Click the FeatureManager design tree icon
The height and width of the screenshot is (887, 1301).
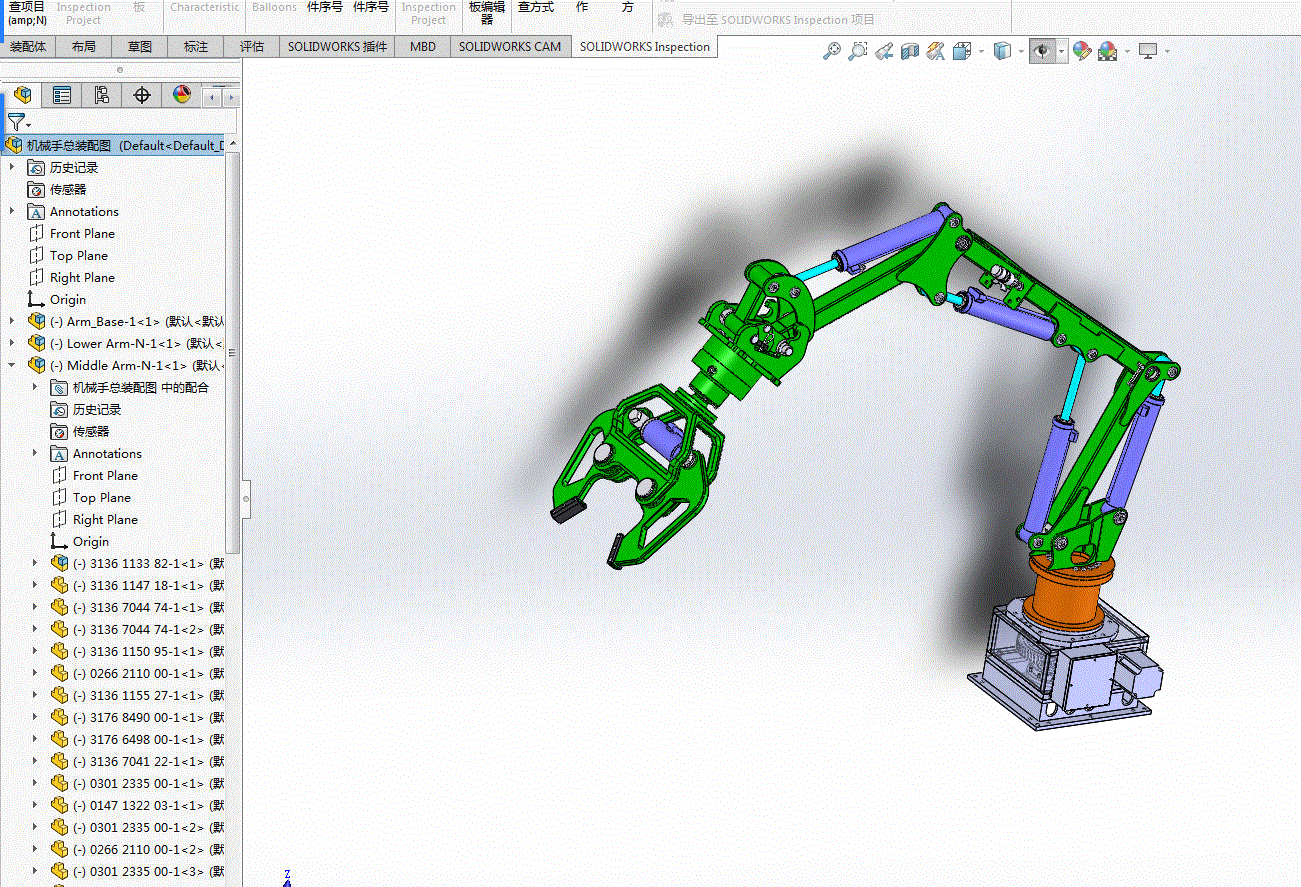23,95
